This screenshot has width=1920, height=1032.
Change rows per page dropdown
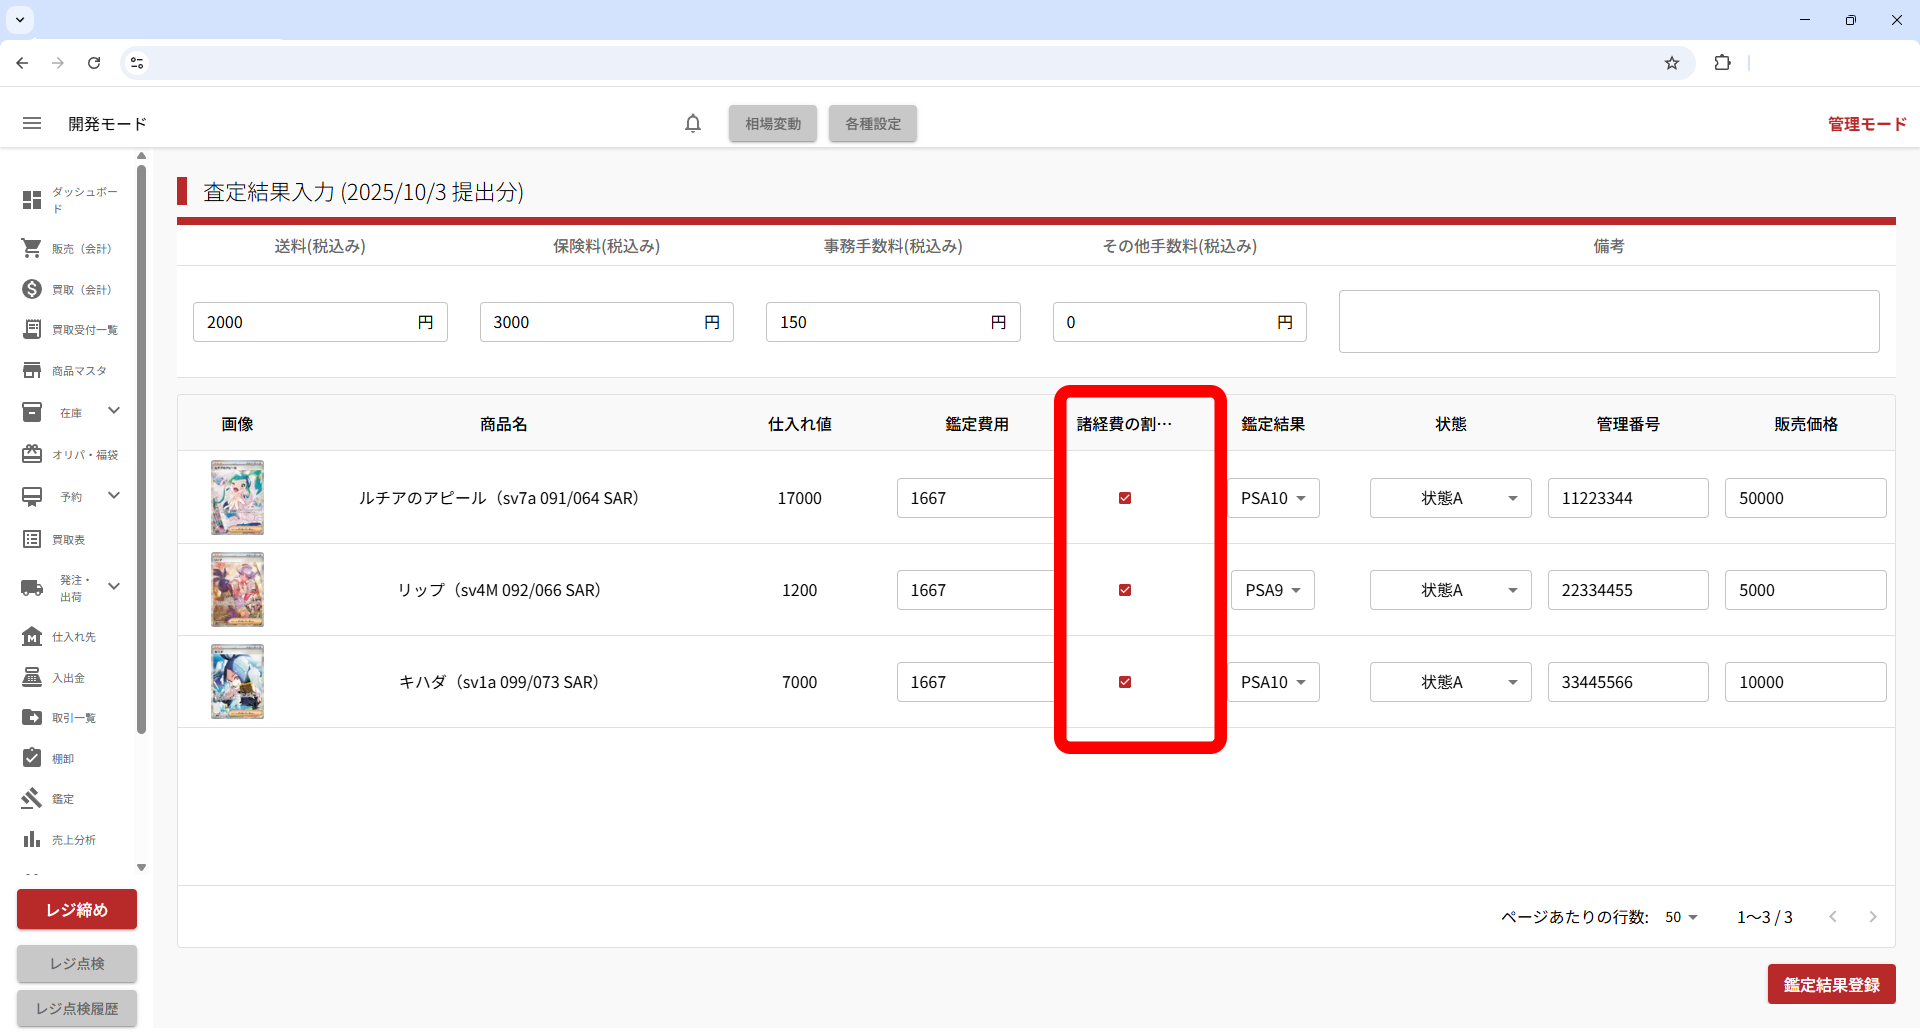coord(1681,917)
